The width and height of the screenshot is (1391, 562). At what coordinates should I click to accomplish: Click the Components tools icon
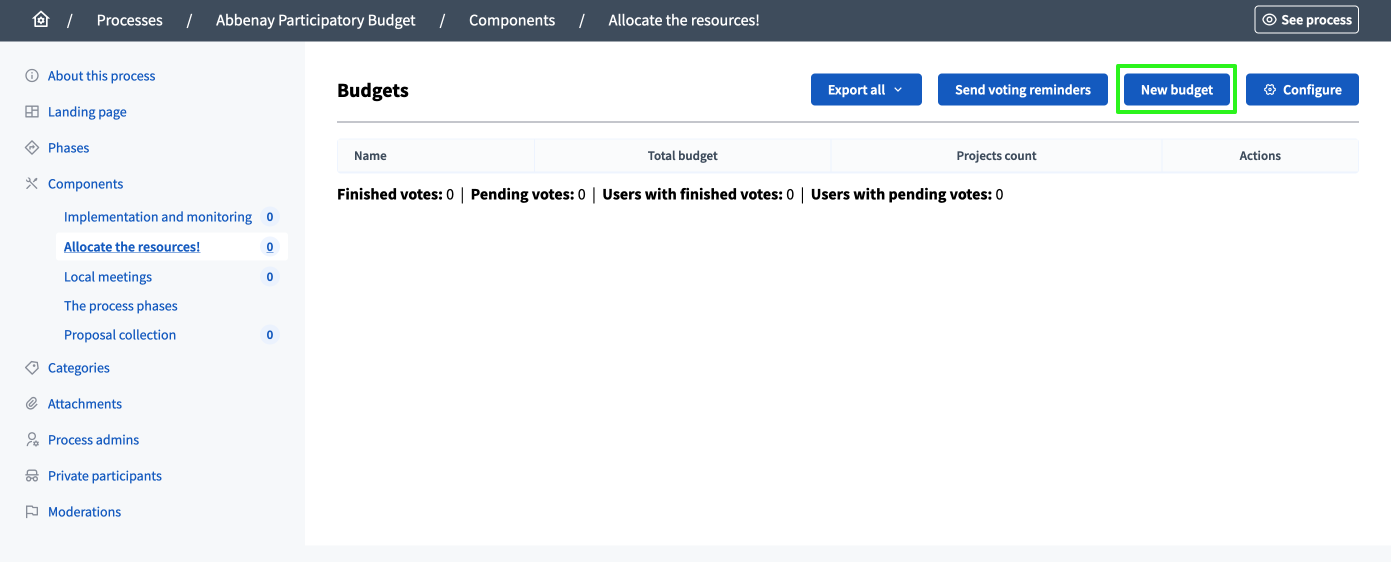tap(32, 184)
